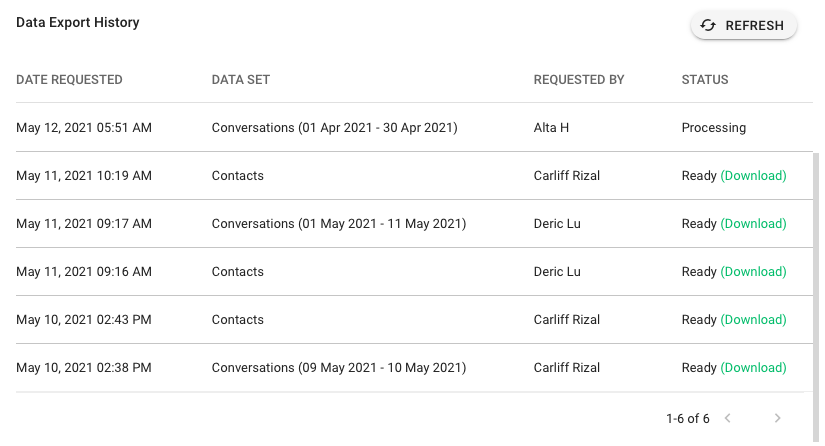Click the DATA SET column header

click(240, 79)
